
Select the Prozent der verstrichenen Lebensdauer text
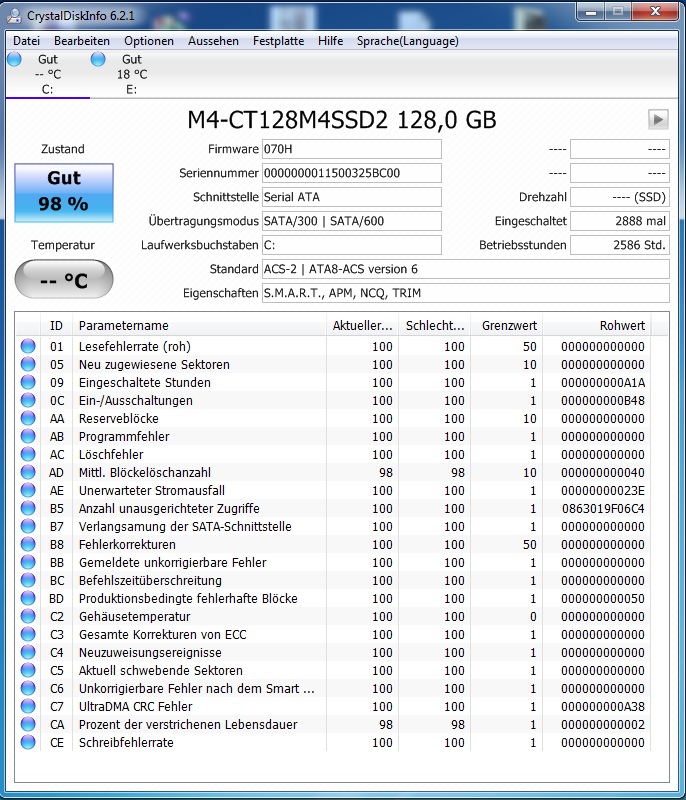[188, 724]
